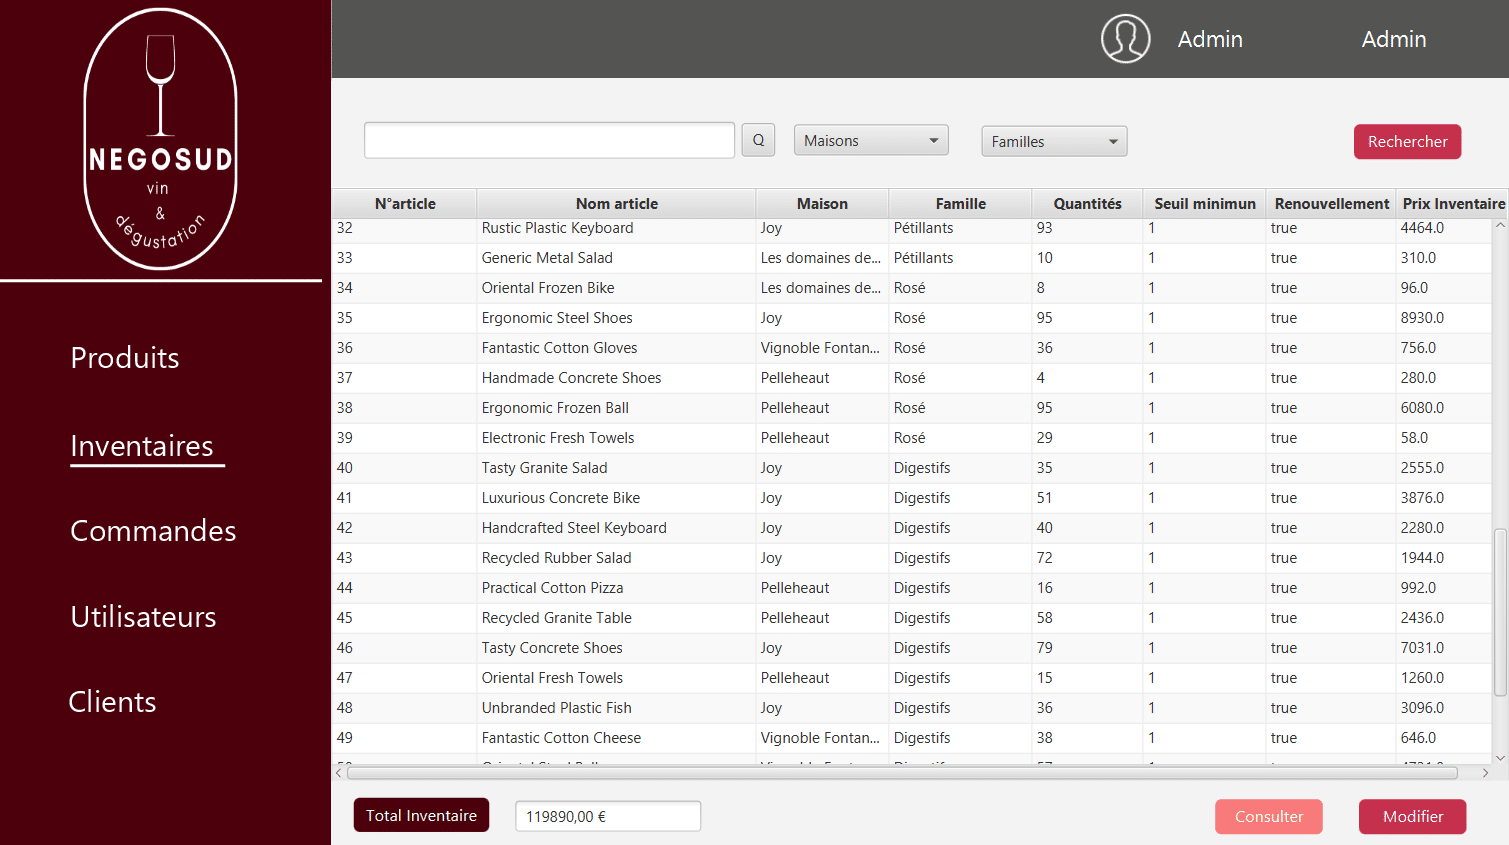
Task: Go to the Produits section
Action: pos(125,358)
